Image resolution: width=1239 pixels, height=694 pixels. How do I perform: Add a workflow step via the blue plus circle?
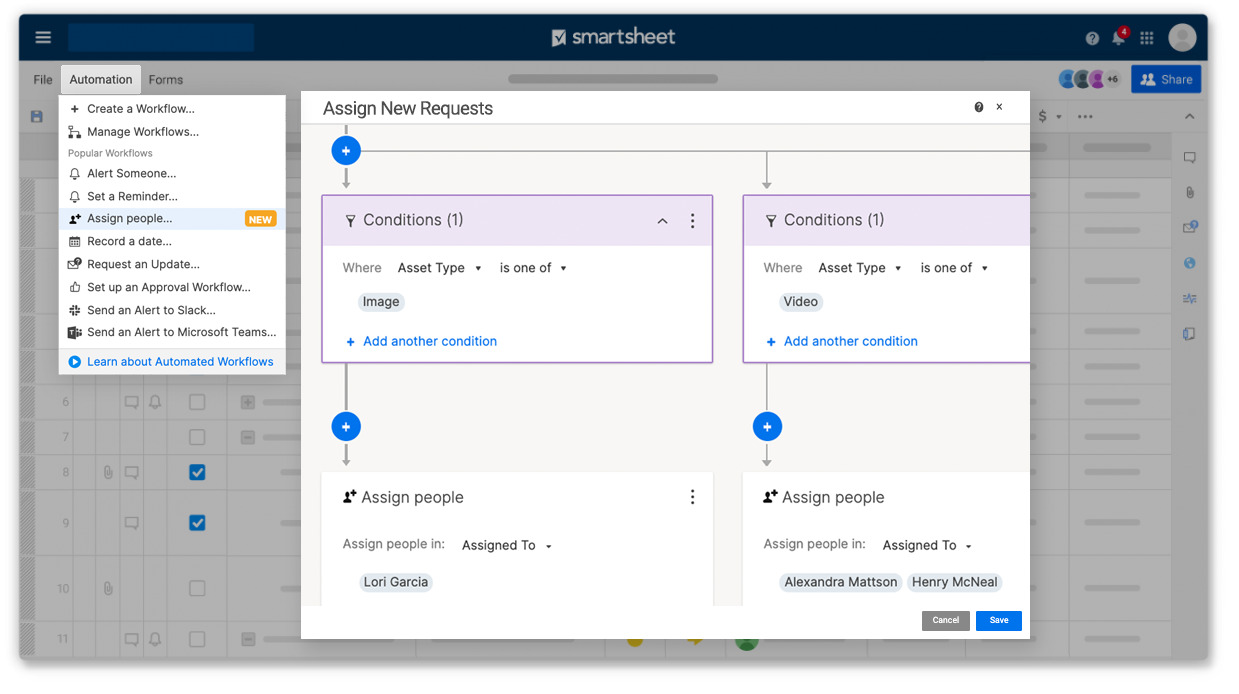[x=346, y=150]
